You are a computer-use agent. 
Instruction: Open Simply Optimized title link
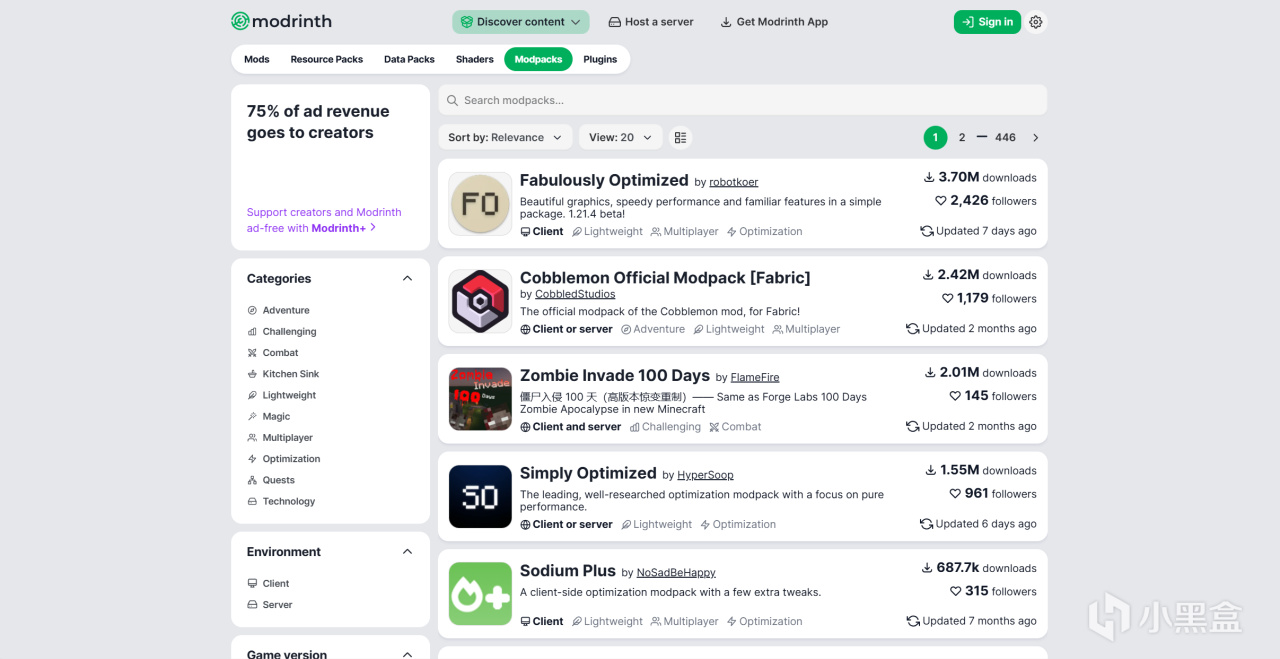click(x=588, y=473)
